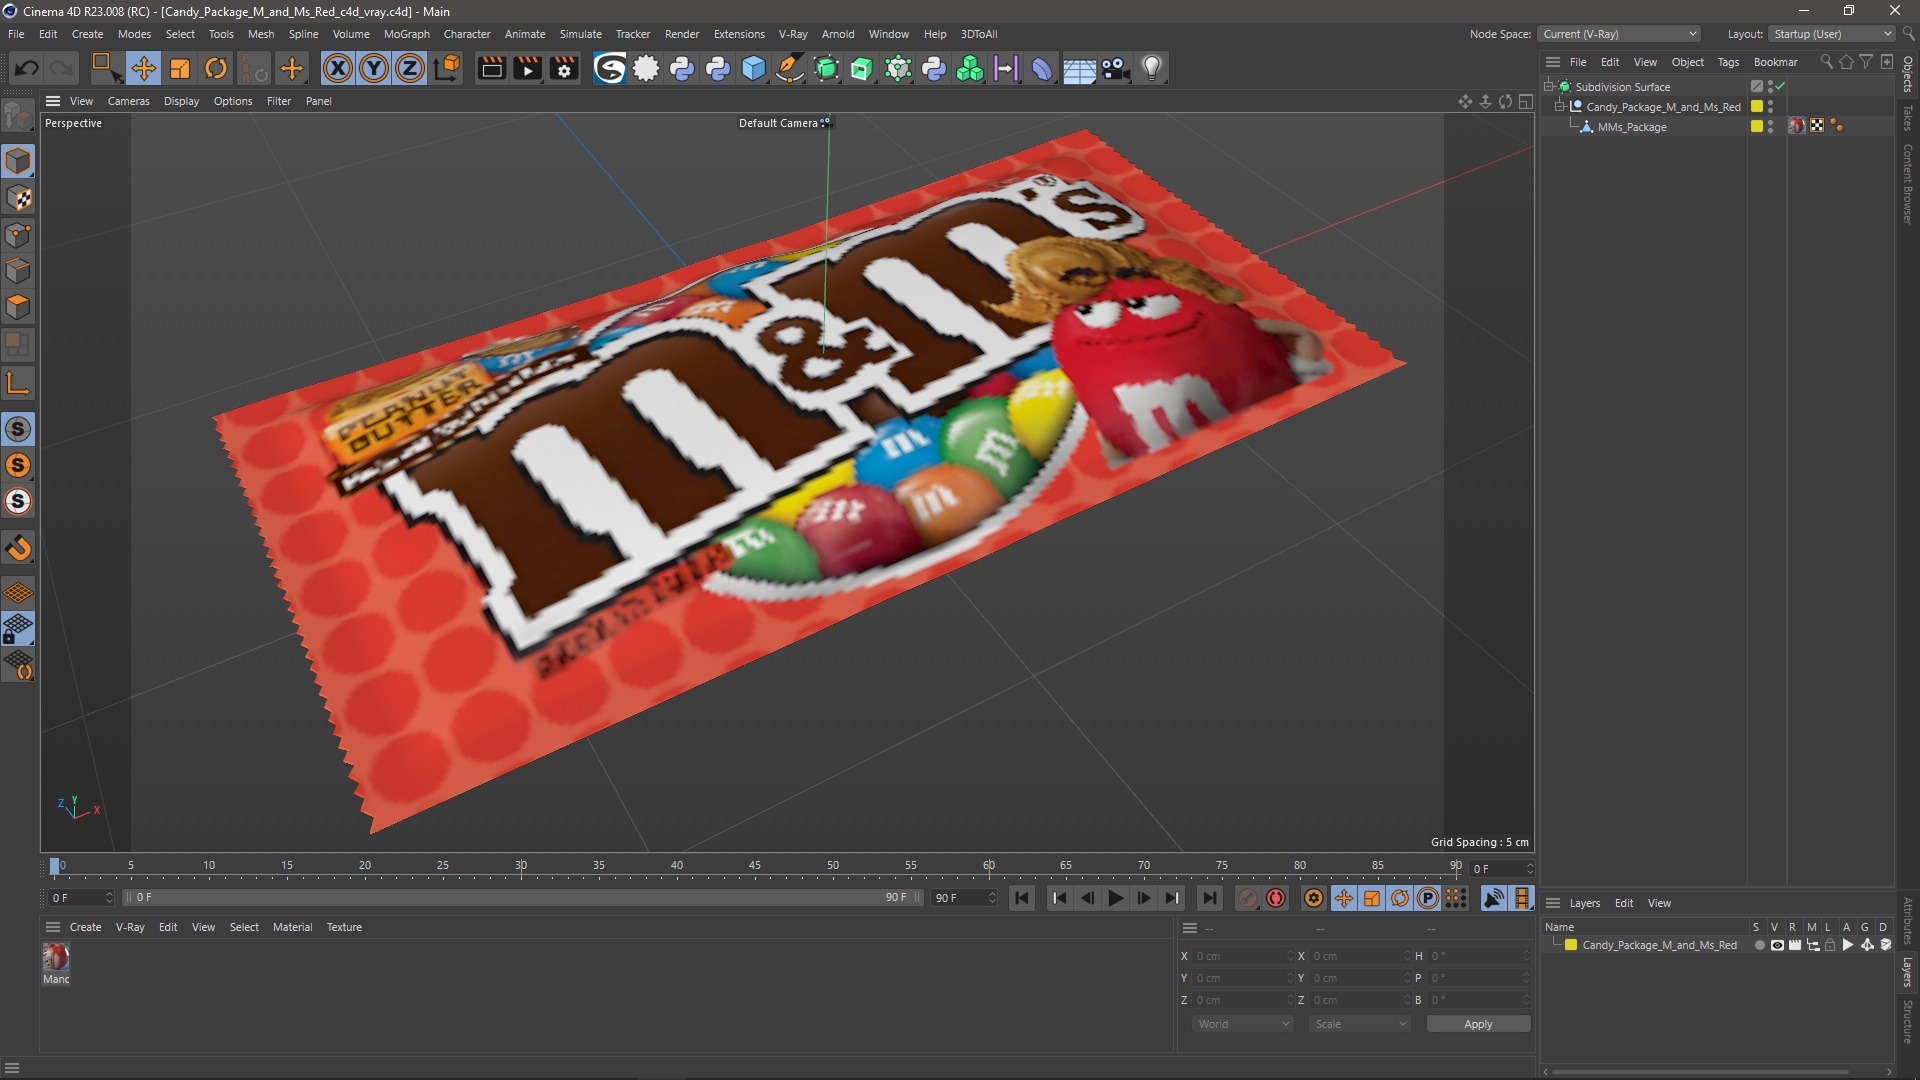The width and height of the screenshot is (1920, 1080).
Task: Render the current view clapperboard icon
Action: (x=491, y=68)
